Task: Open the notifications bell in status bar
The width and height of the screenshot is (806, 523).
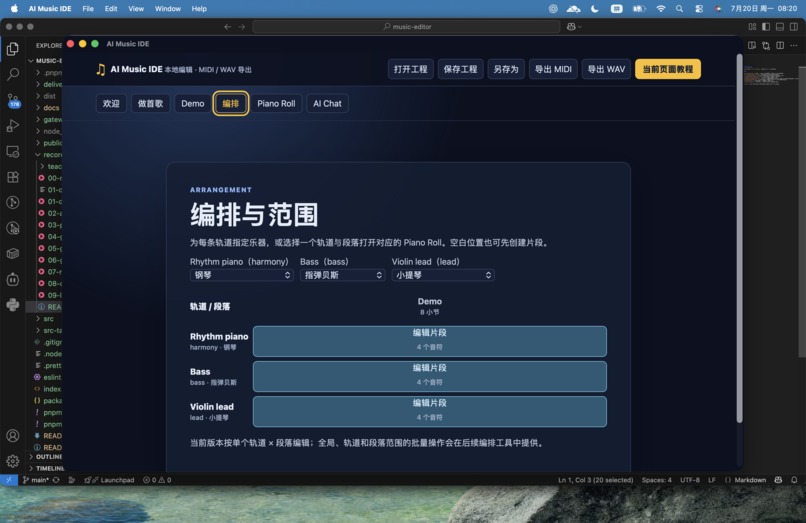Action: (794, 480)
